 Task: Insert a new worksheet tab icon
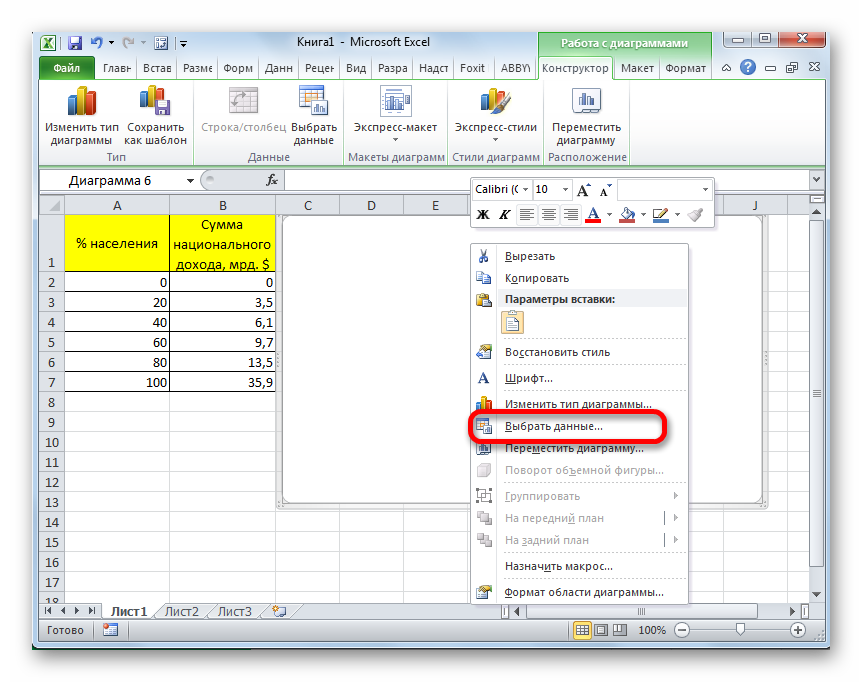tap(279, 611)
